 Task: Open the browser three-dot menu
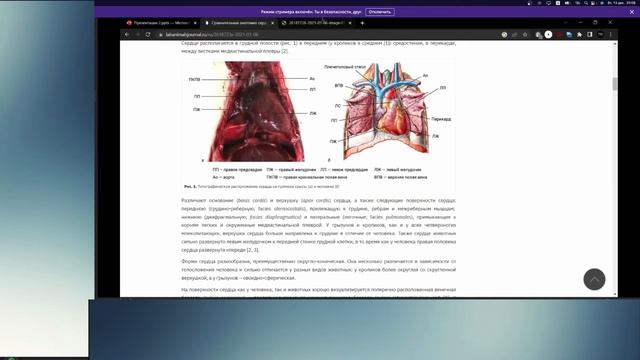(x=611, y=35)
